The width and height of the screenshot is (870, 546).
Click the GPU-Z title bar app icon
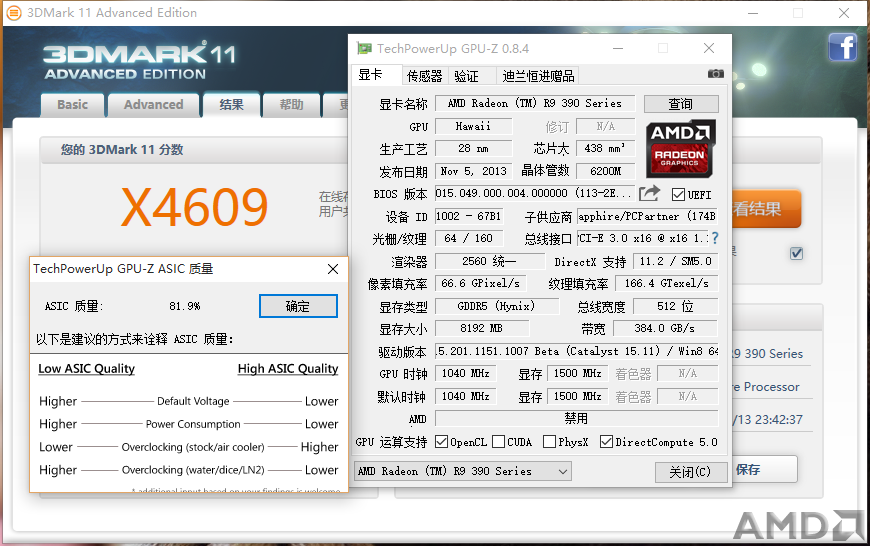coord(364,48)
